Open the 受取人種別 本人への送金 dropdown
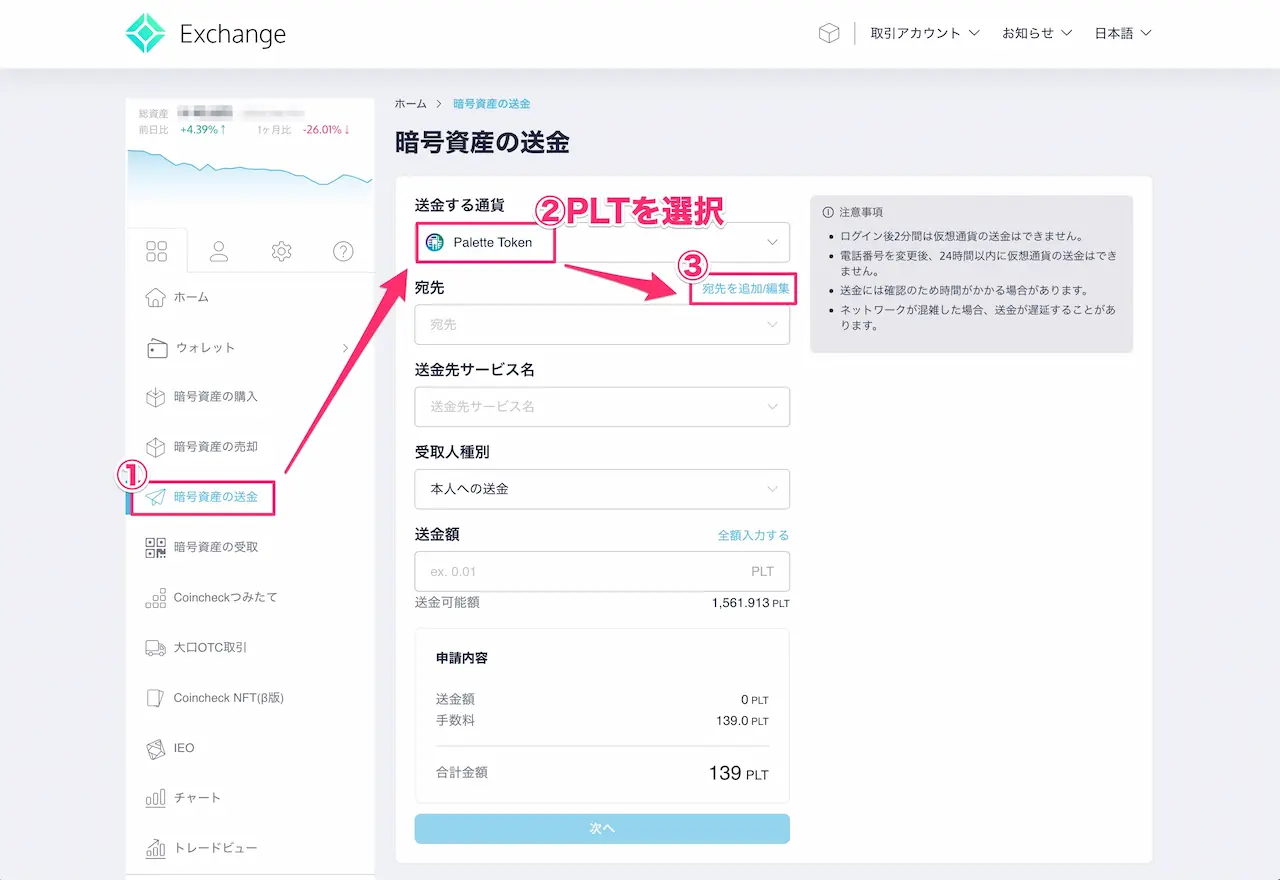1280x880 pixels. click(602, 489)
